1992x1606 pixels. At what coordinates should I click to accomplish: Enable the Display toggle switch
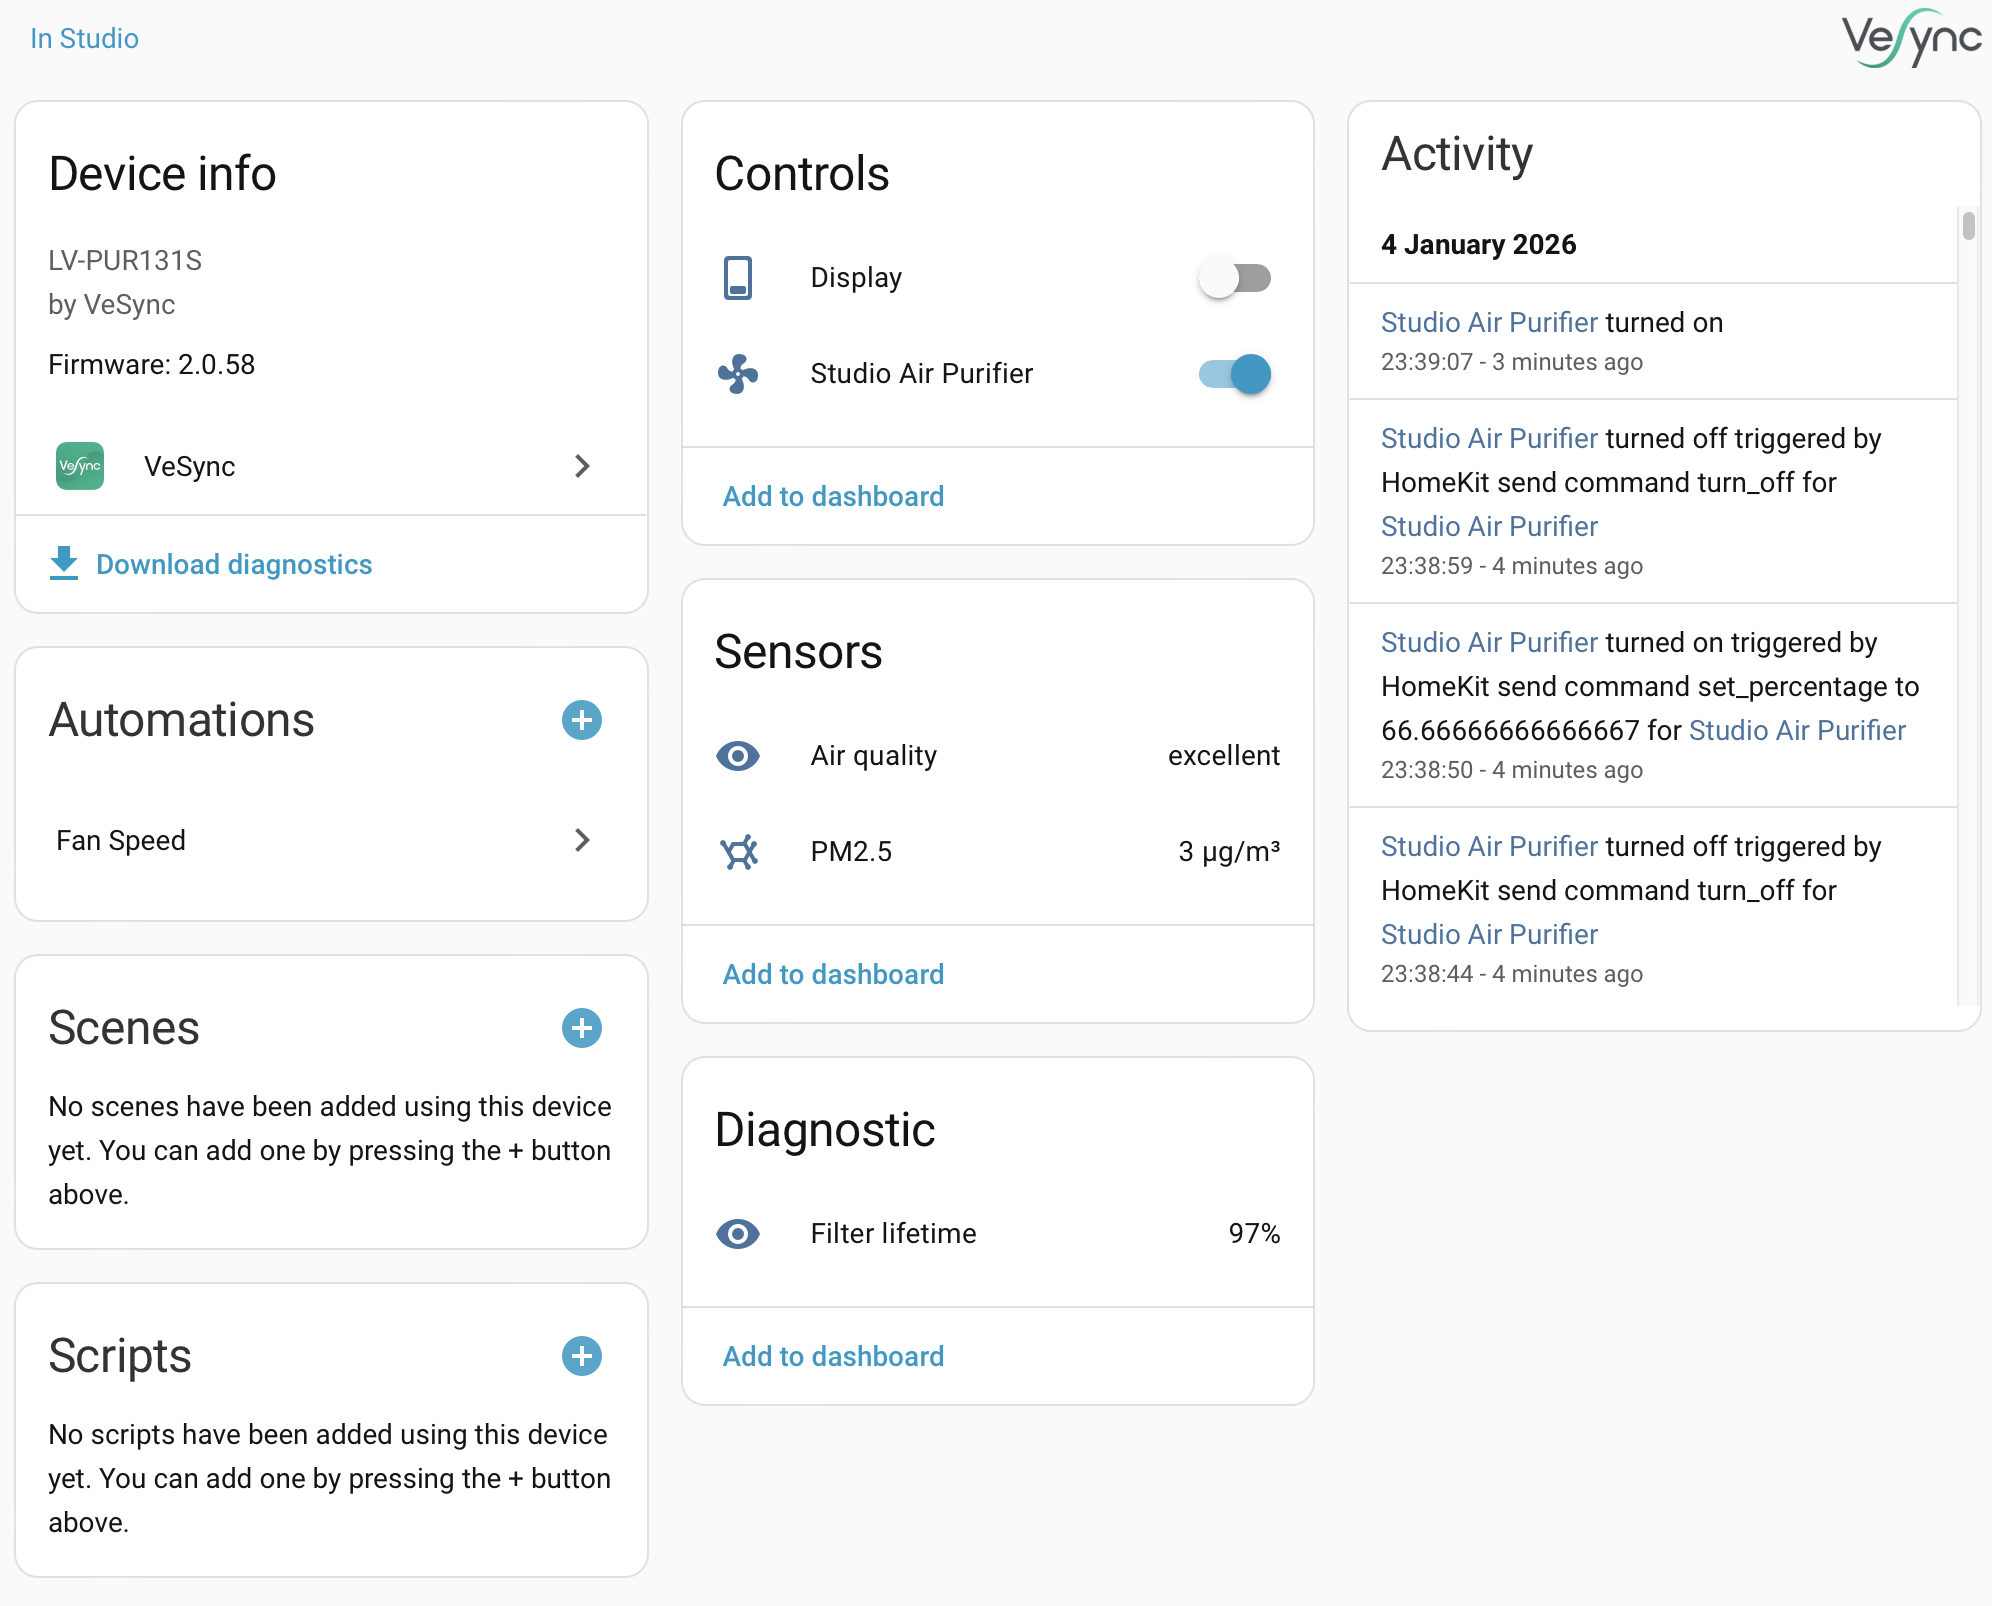point(1234,278)
